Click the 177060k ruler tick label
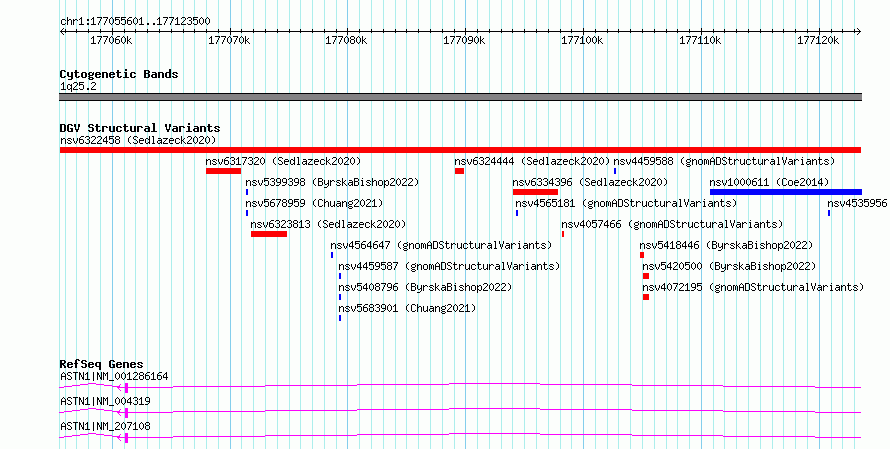Image resolution: width=890 pixels, height=449 pixels. 111,40
